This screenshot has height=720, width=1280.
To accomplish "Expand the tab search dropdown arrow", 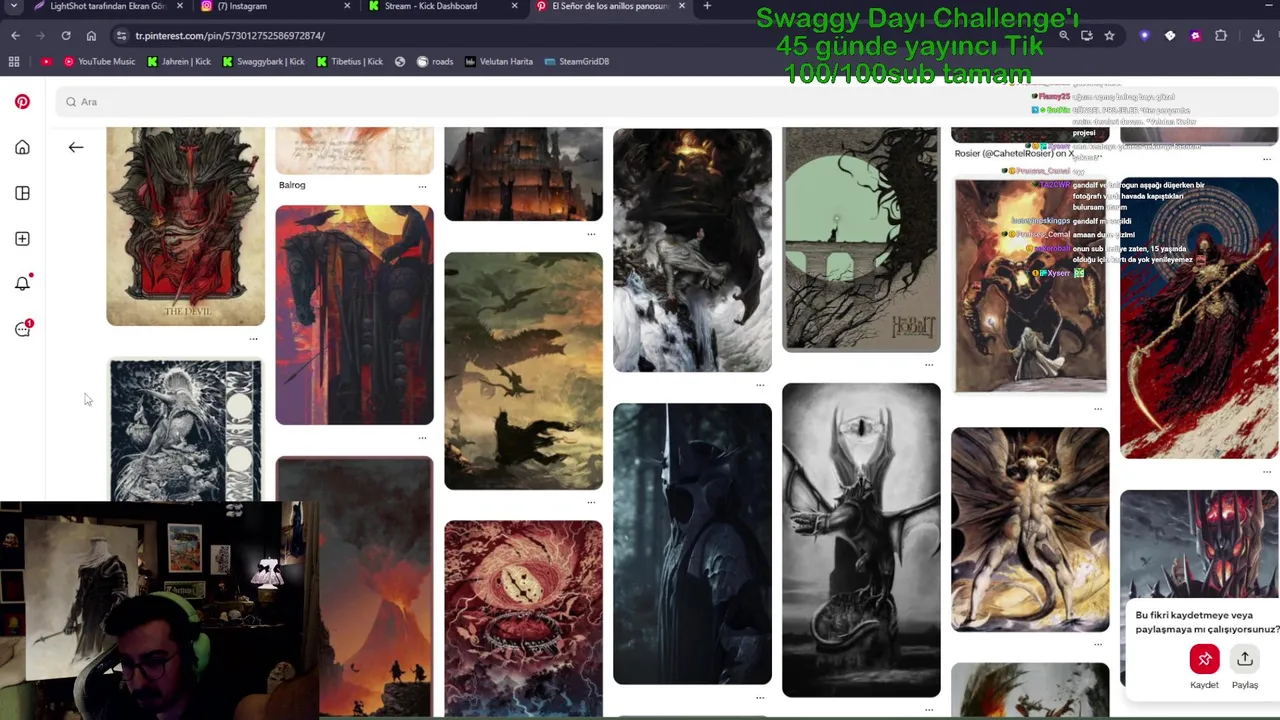I will pyautogui.click(x=13, y=6).
